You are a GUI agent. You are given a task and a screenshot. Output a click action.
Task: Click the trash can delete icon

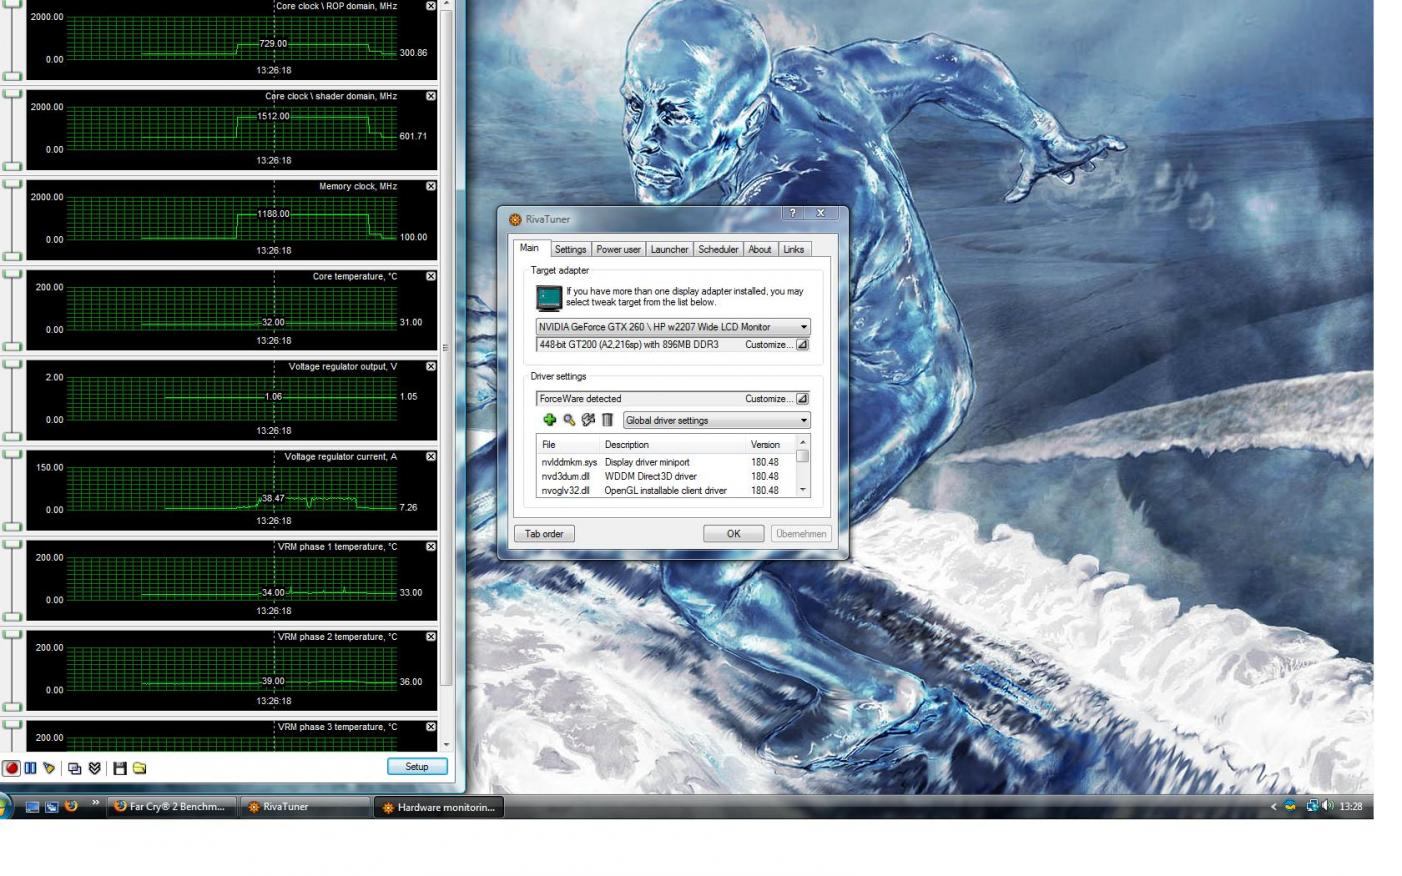pyautogui.click(x=607, y=420)
